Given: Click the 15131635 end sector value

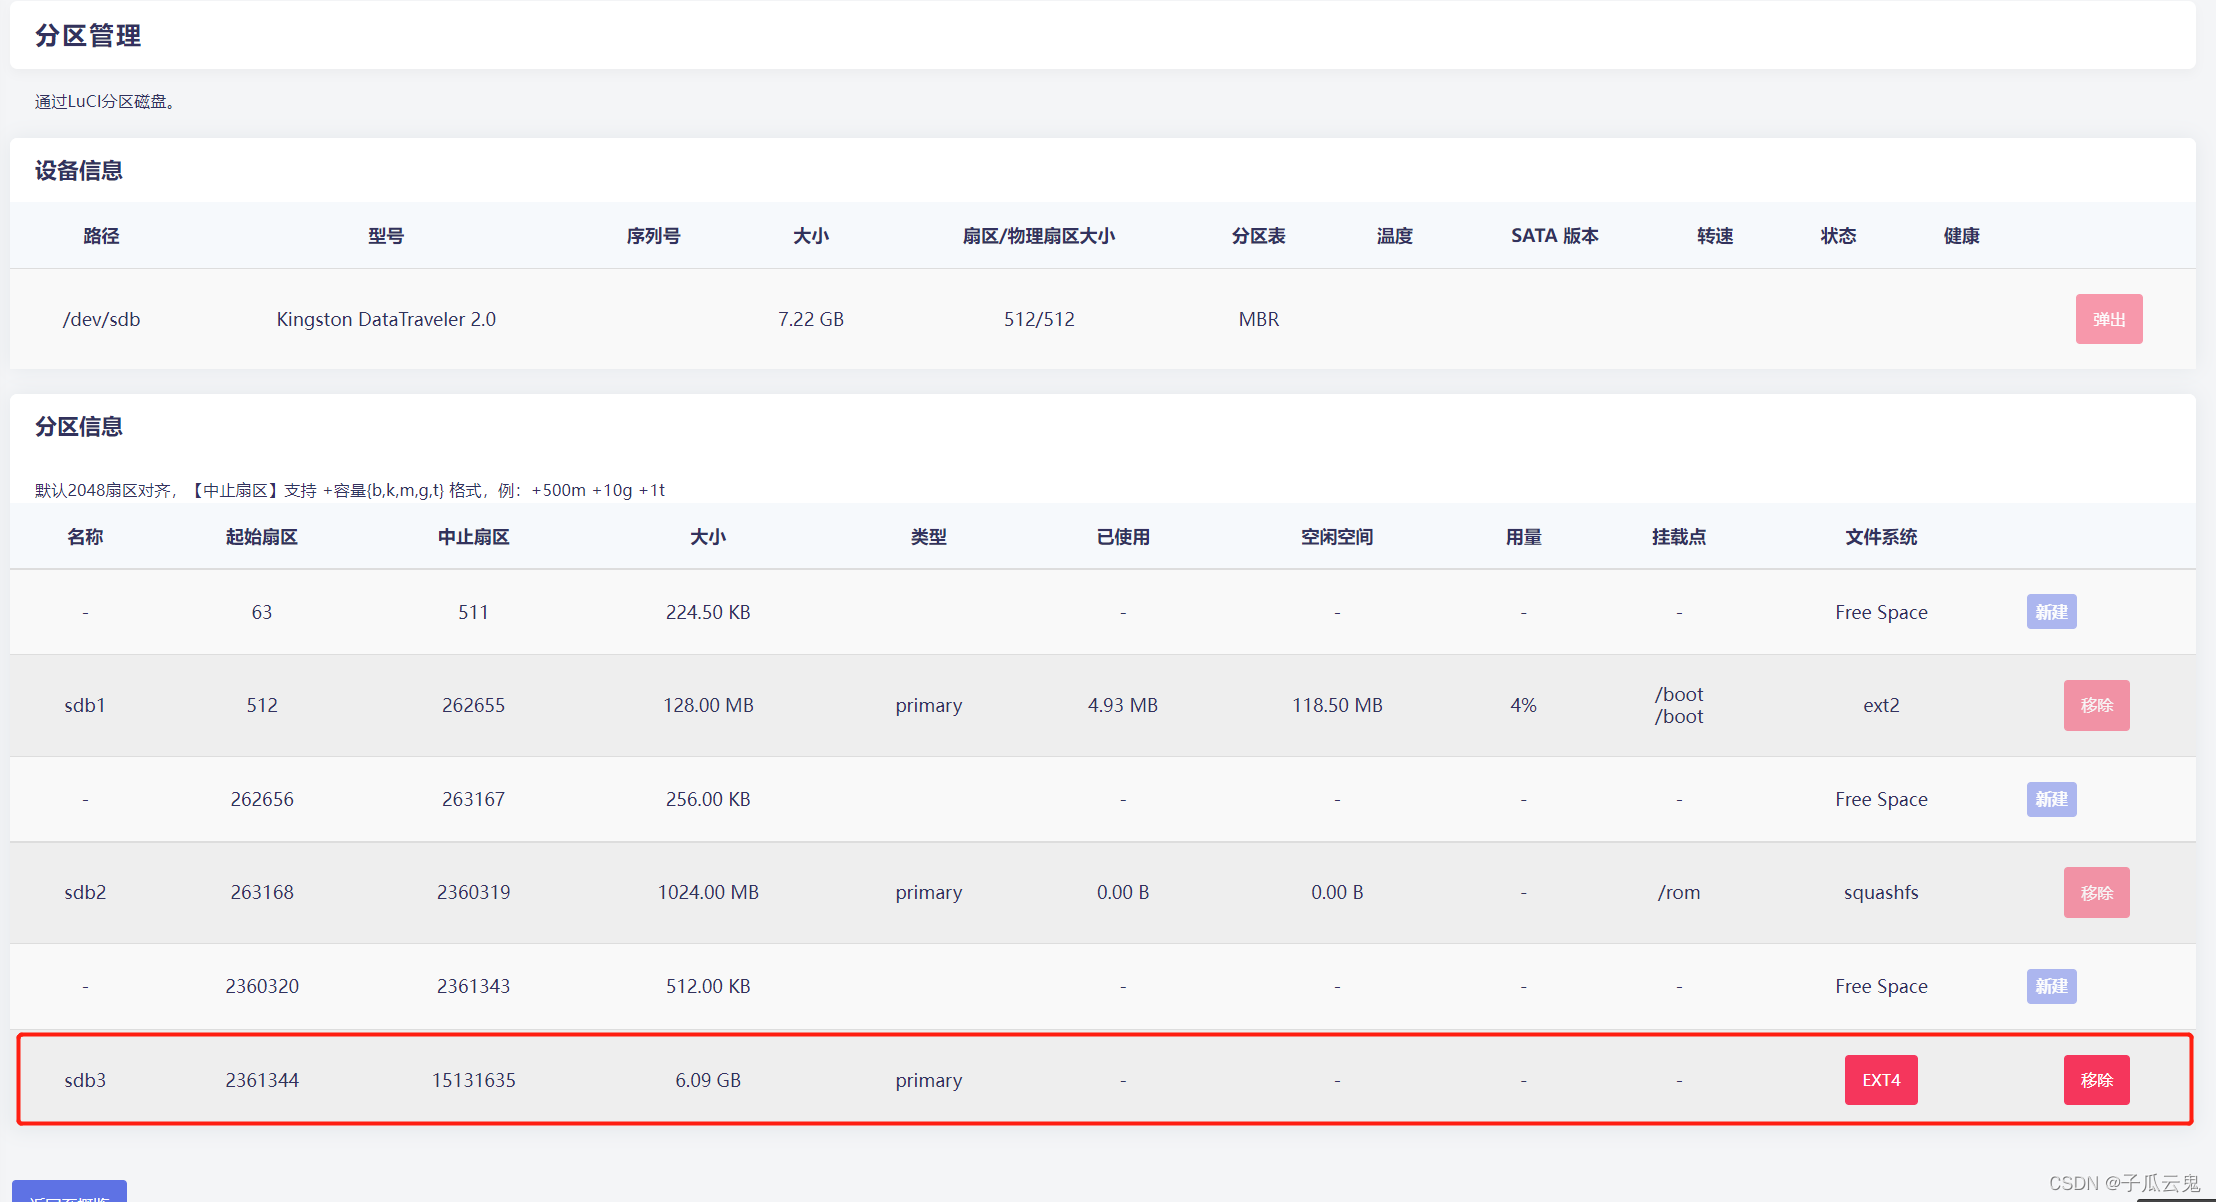Looking at the screenshot, I should pyautogui.click(x=473, y=1080).
